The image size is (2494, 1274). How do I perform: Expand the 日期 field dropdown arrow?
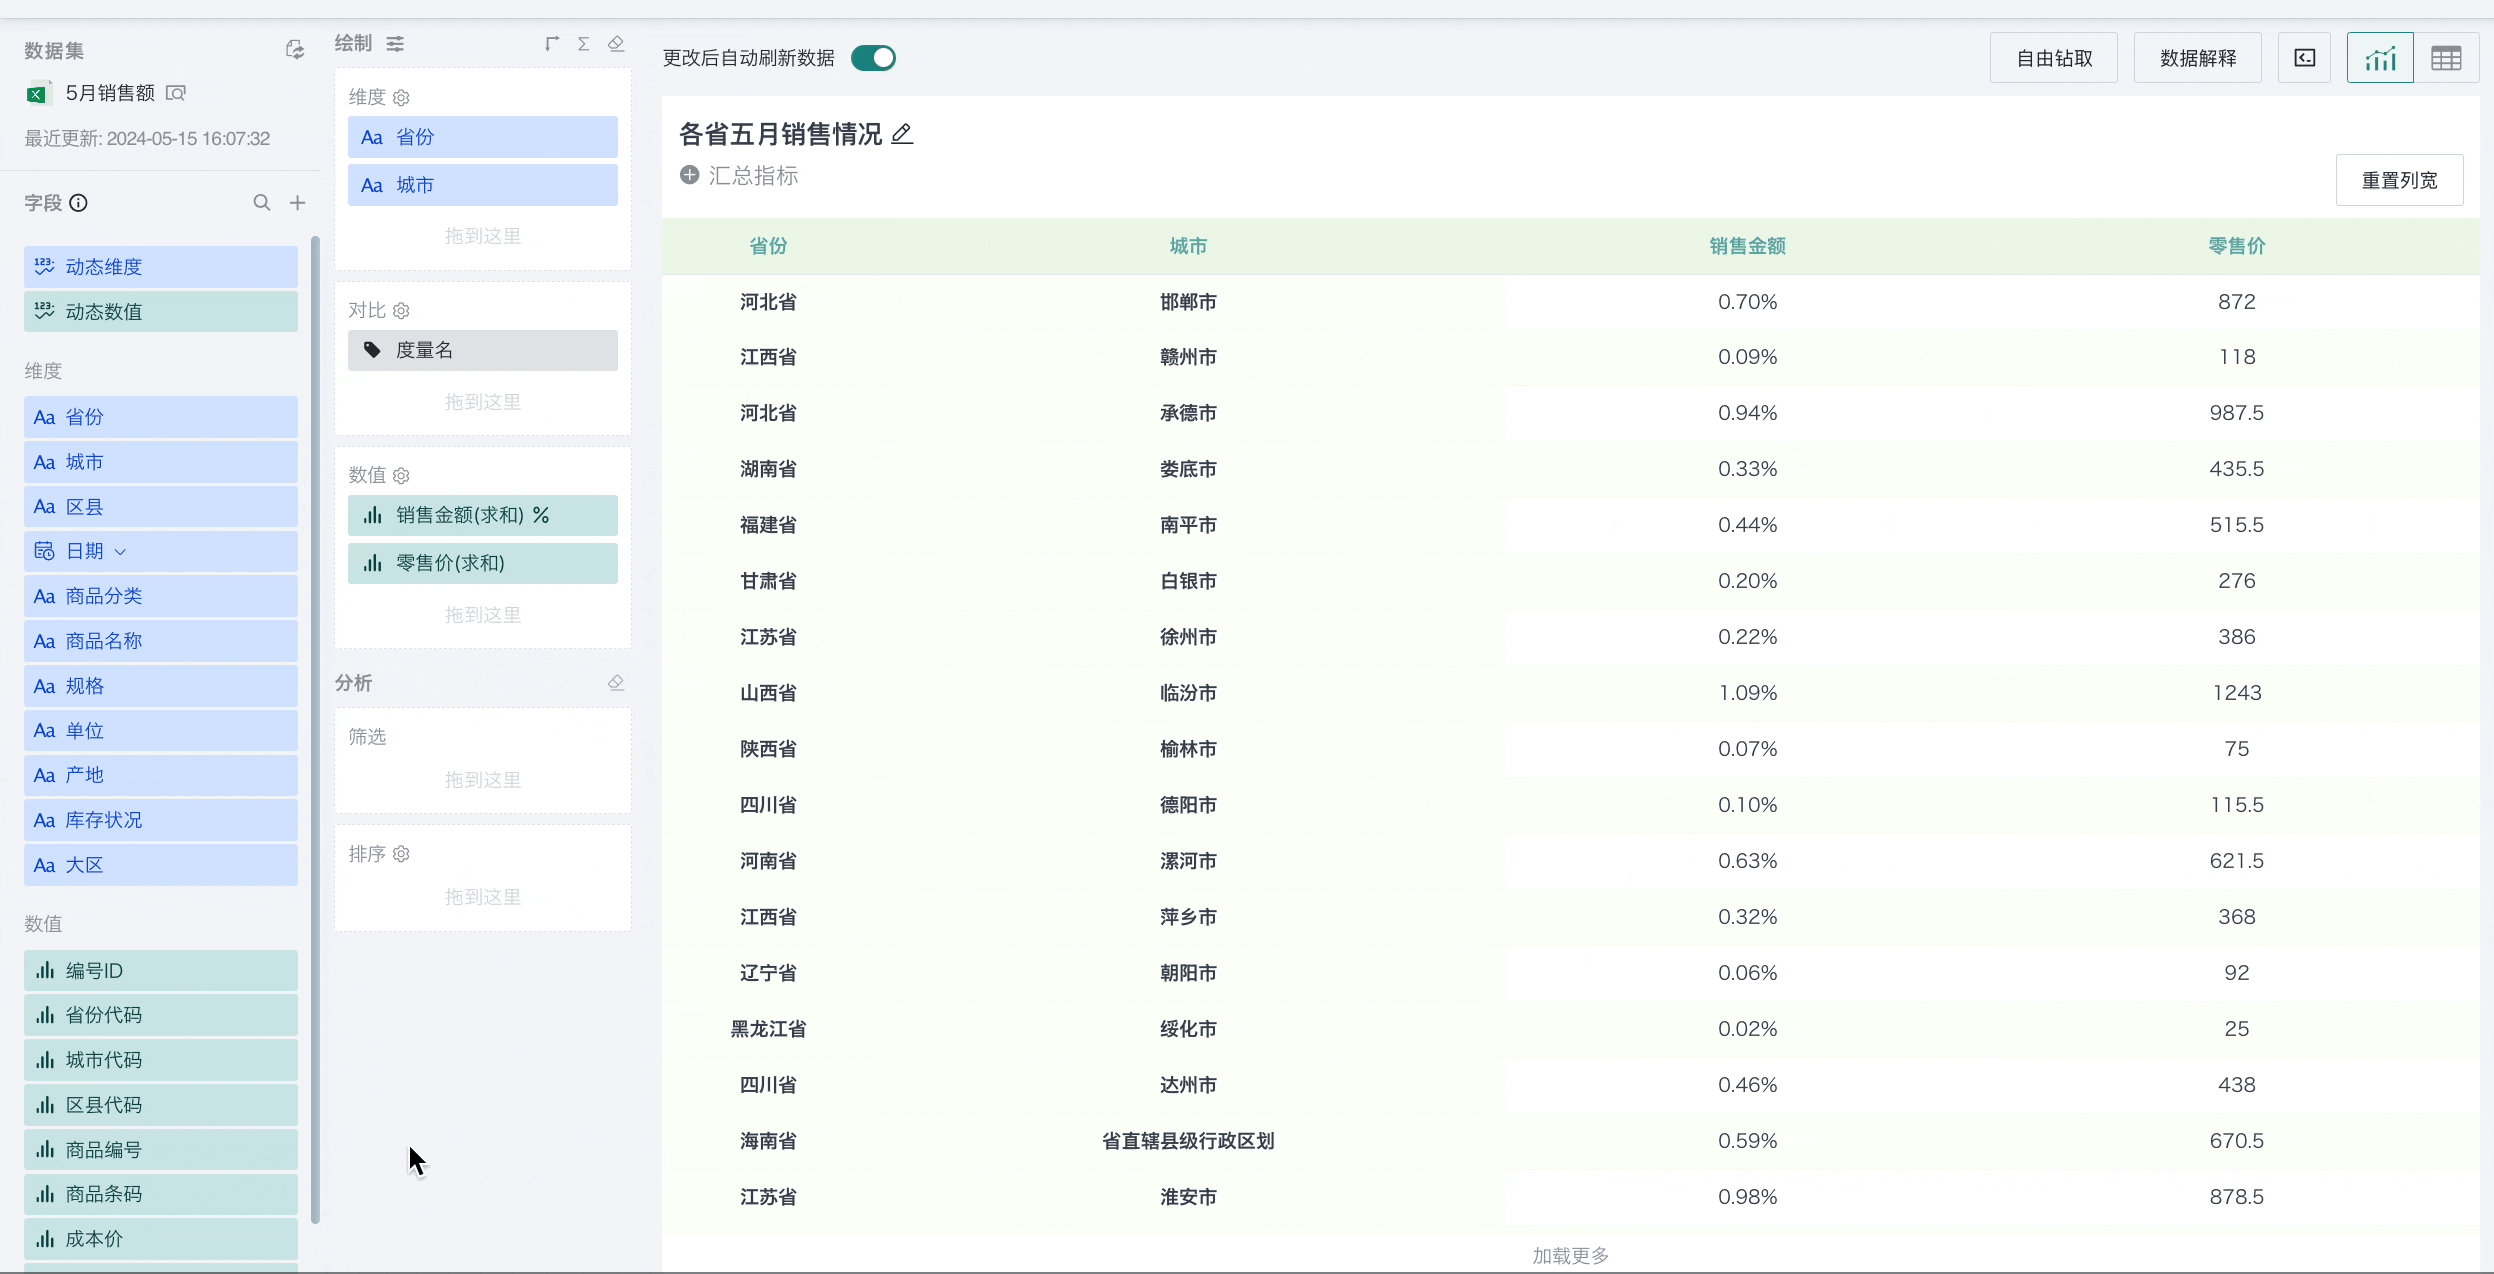pyautogui.click(x=120, y=552)
